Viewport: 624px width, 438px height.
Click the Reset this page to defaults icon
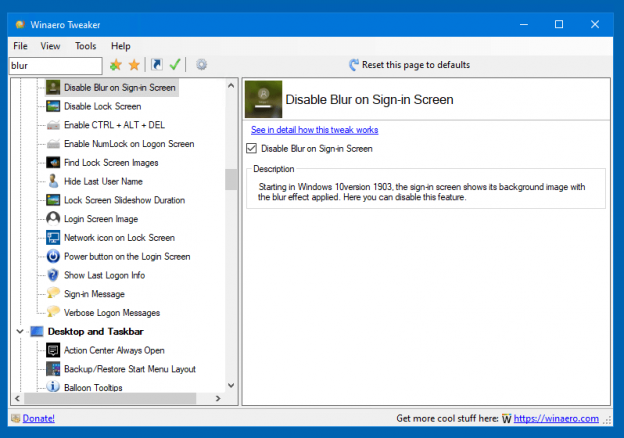tap(354, 65)
